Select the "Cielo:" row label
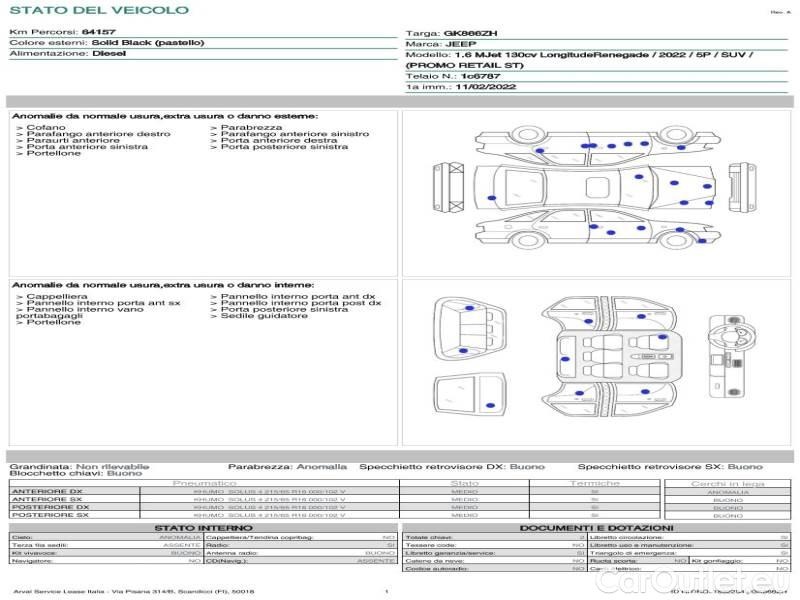The height and width of the screenshot is (600, 800). pyautogui.click(x=22, y=537)
